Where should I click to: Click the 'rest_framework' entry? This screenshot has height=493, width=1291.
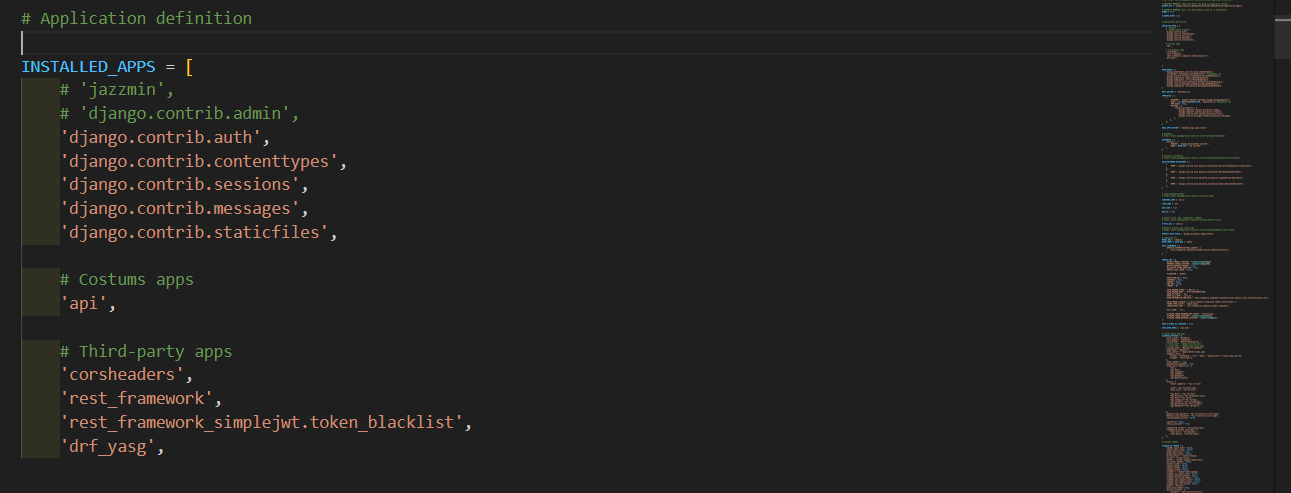click(136, 399)
